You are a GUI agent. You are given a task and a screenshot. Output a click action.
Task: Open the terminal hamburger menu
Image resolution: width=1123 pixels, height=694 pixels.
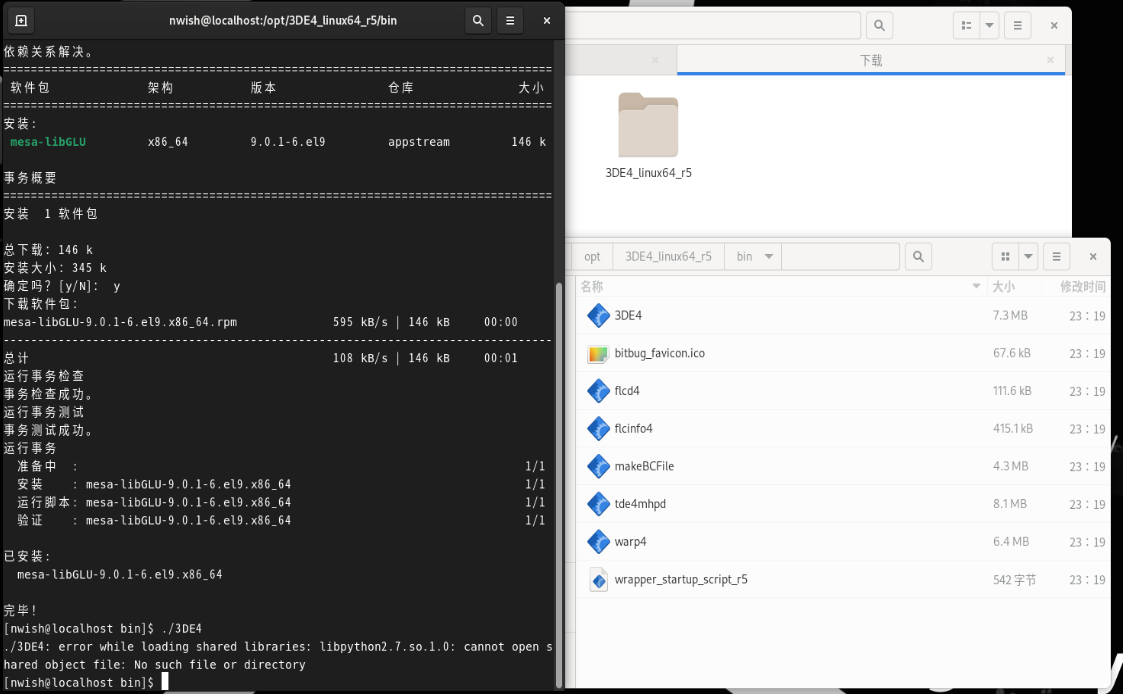510,20
